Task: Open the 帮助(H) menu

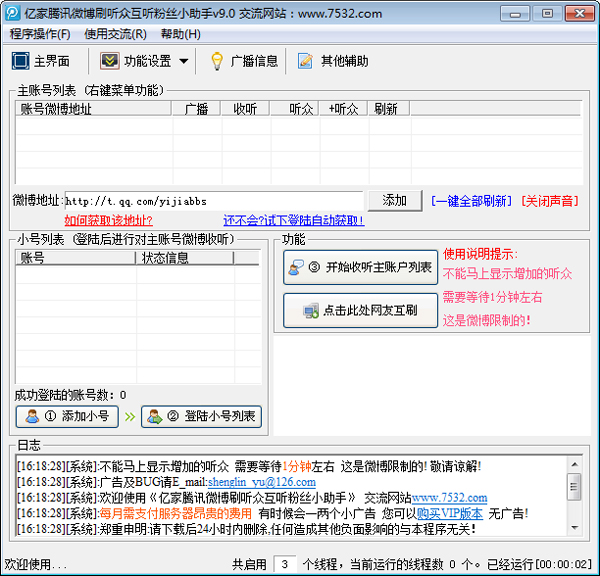Action: [x=180, y=34]
